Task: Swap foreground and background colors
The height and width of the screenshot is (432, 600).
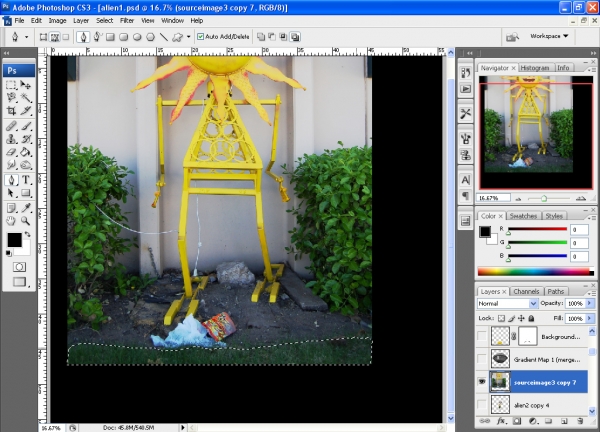Action: tap(28, 234)
